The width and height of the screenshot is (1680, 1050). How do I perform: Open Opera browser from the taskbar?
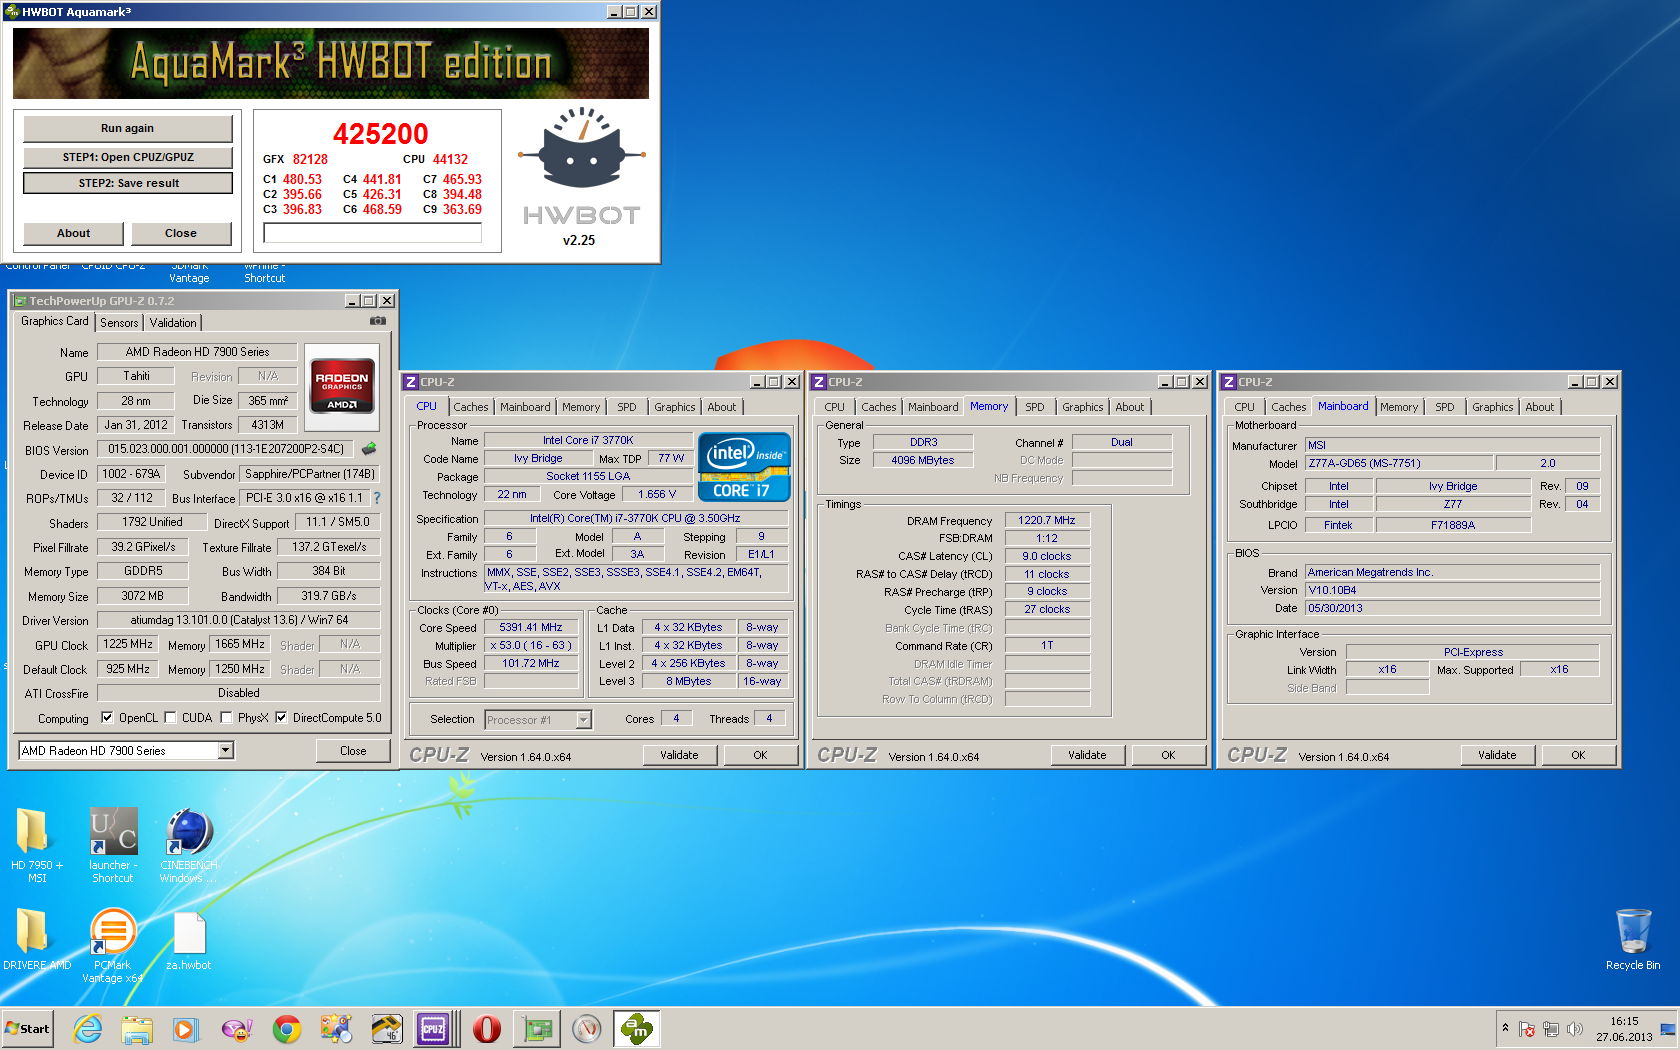[x=487, y=1029]
